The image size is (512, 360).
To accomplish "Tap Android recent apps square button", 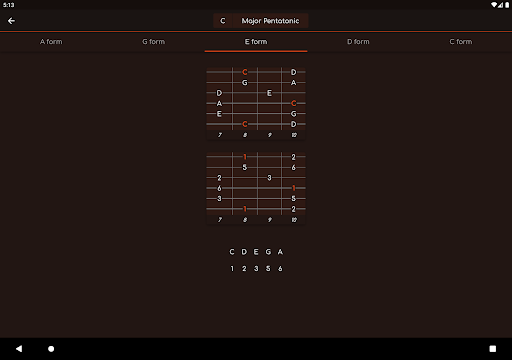I will 493,349.
